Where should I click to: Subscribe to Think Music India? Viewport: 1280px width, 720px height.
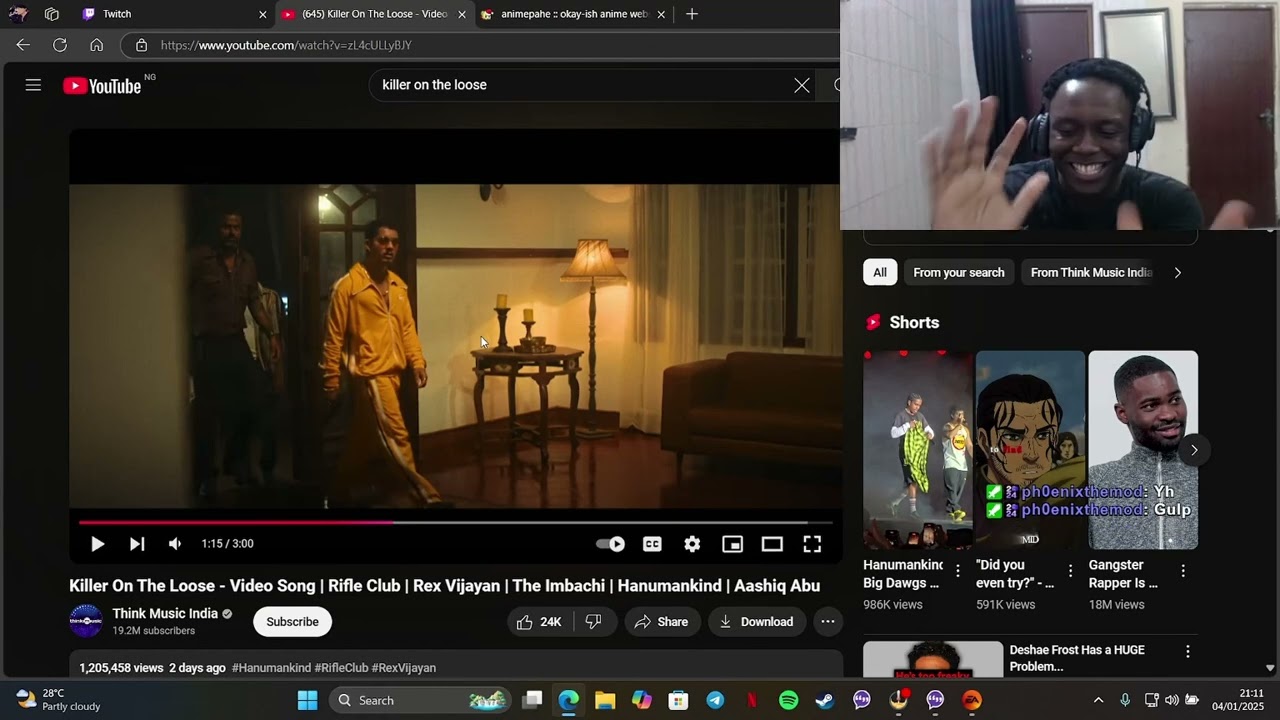292,622
